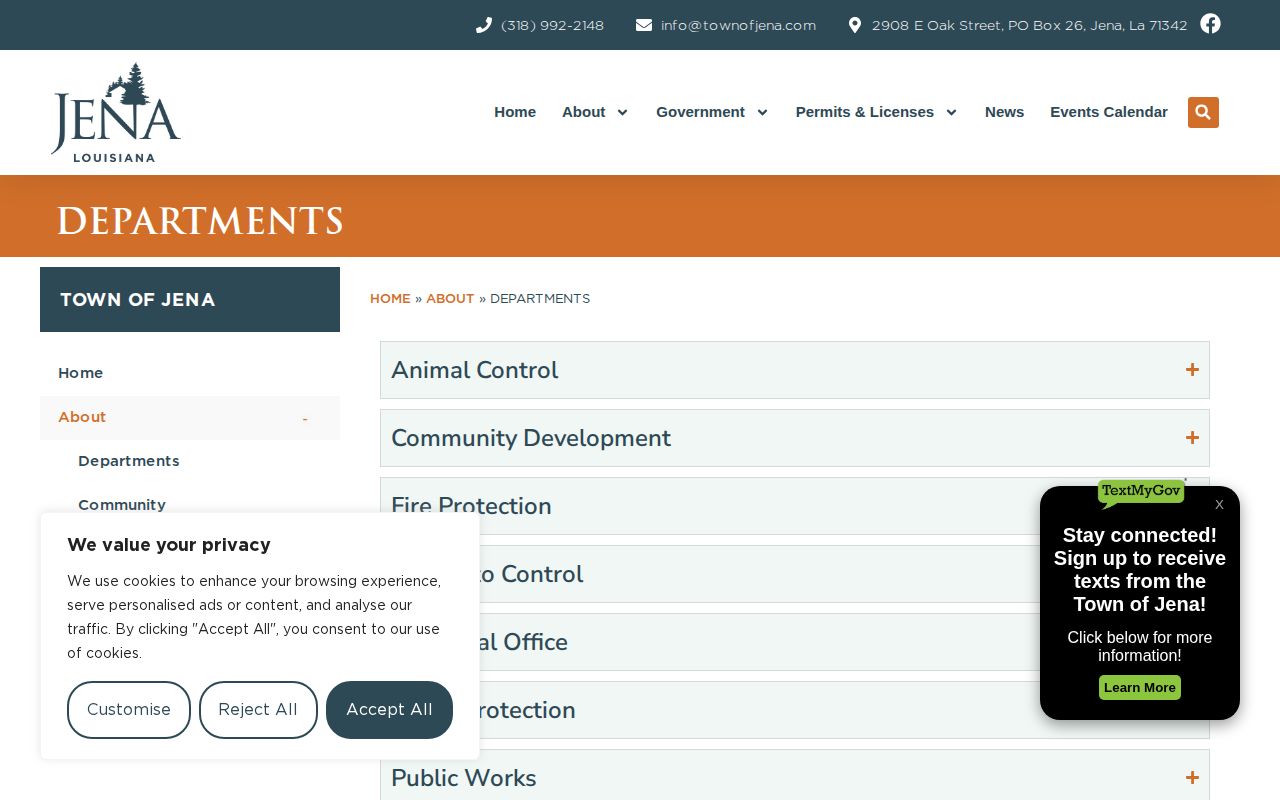Call the (318) 992-2148 phone link
The height and width of the screenshot is (800, 1280).
[552, 25]
